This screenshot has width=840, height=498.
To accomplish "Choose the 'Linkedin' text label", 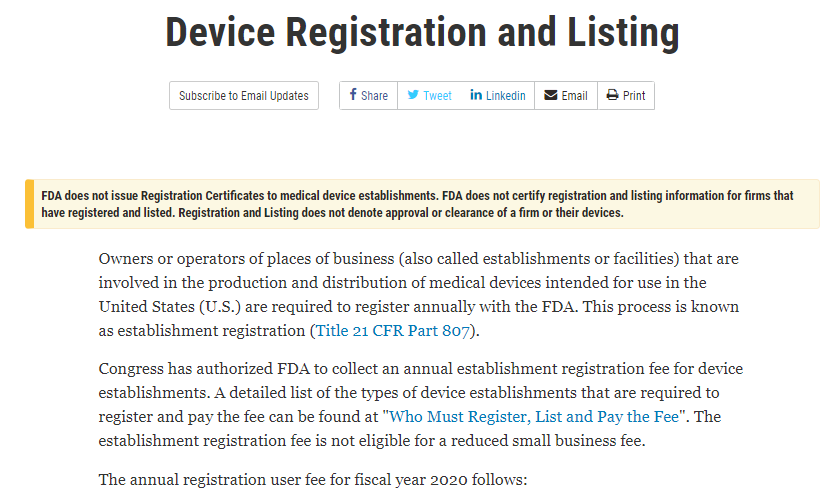I will 505,96.
